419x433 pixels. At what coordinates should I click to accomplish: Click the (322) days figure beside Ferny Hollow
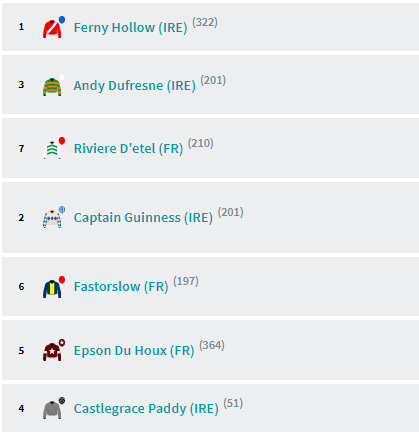(x=205, y=22)
